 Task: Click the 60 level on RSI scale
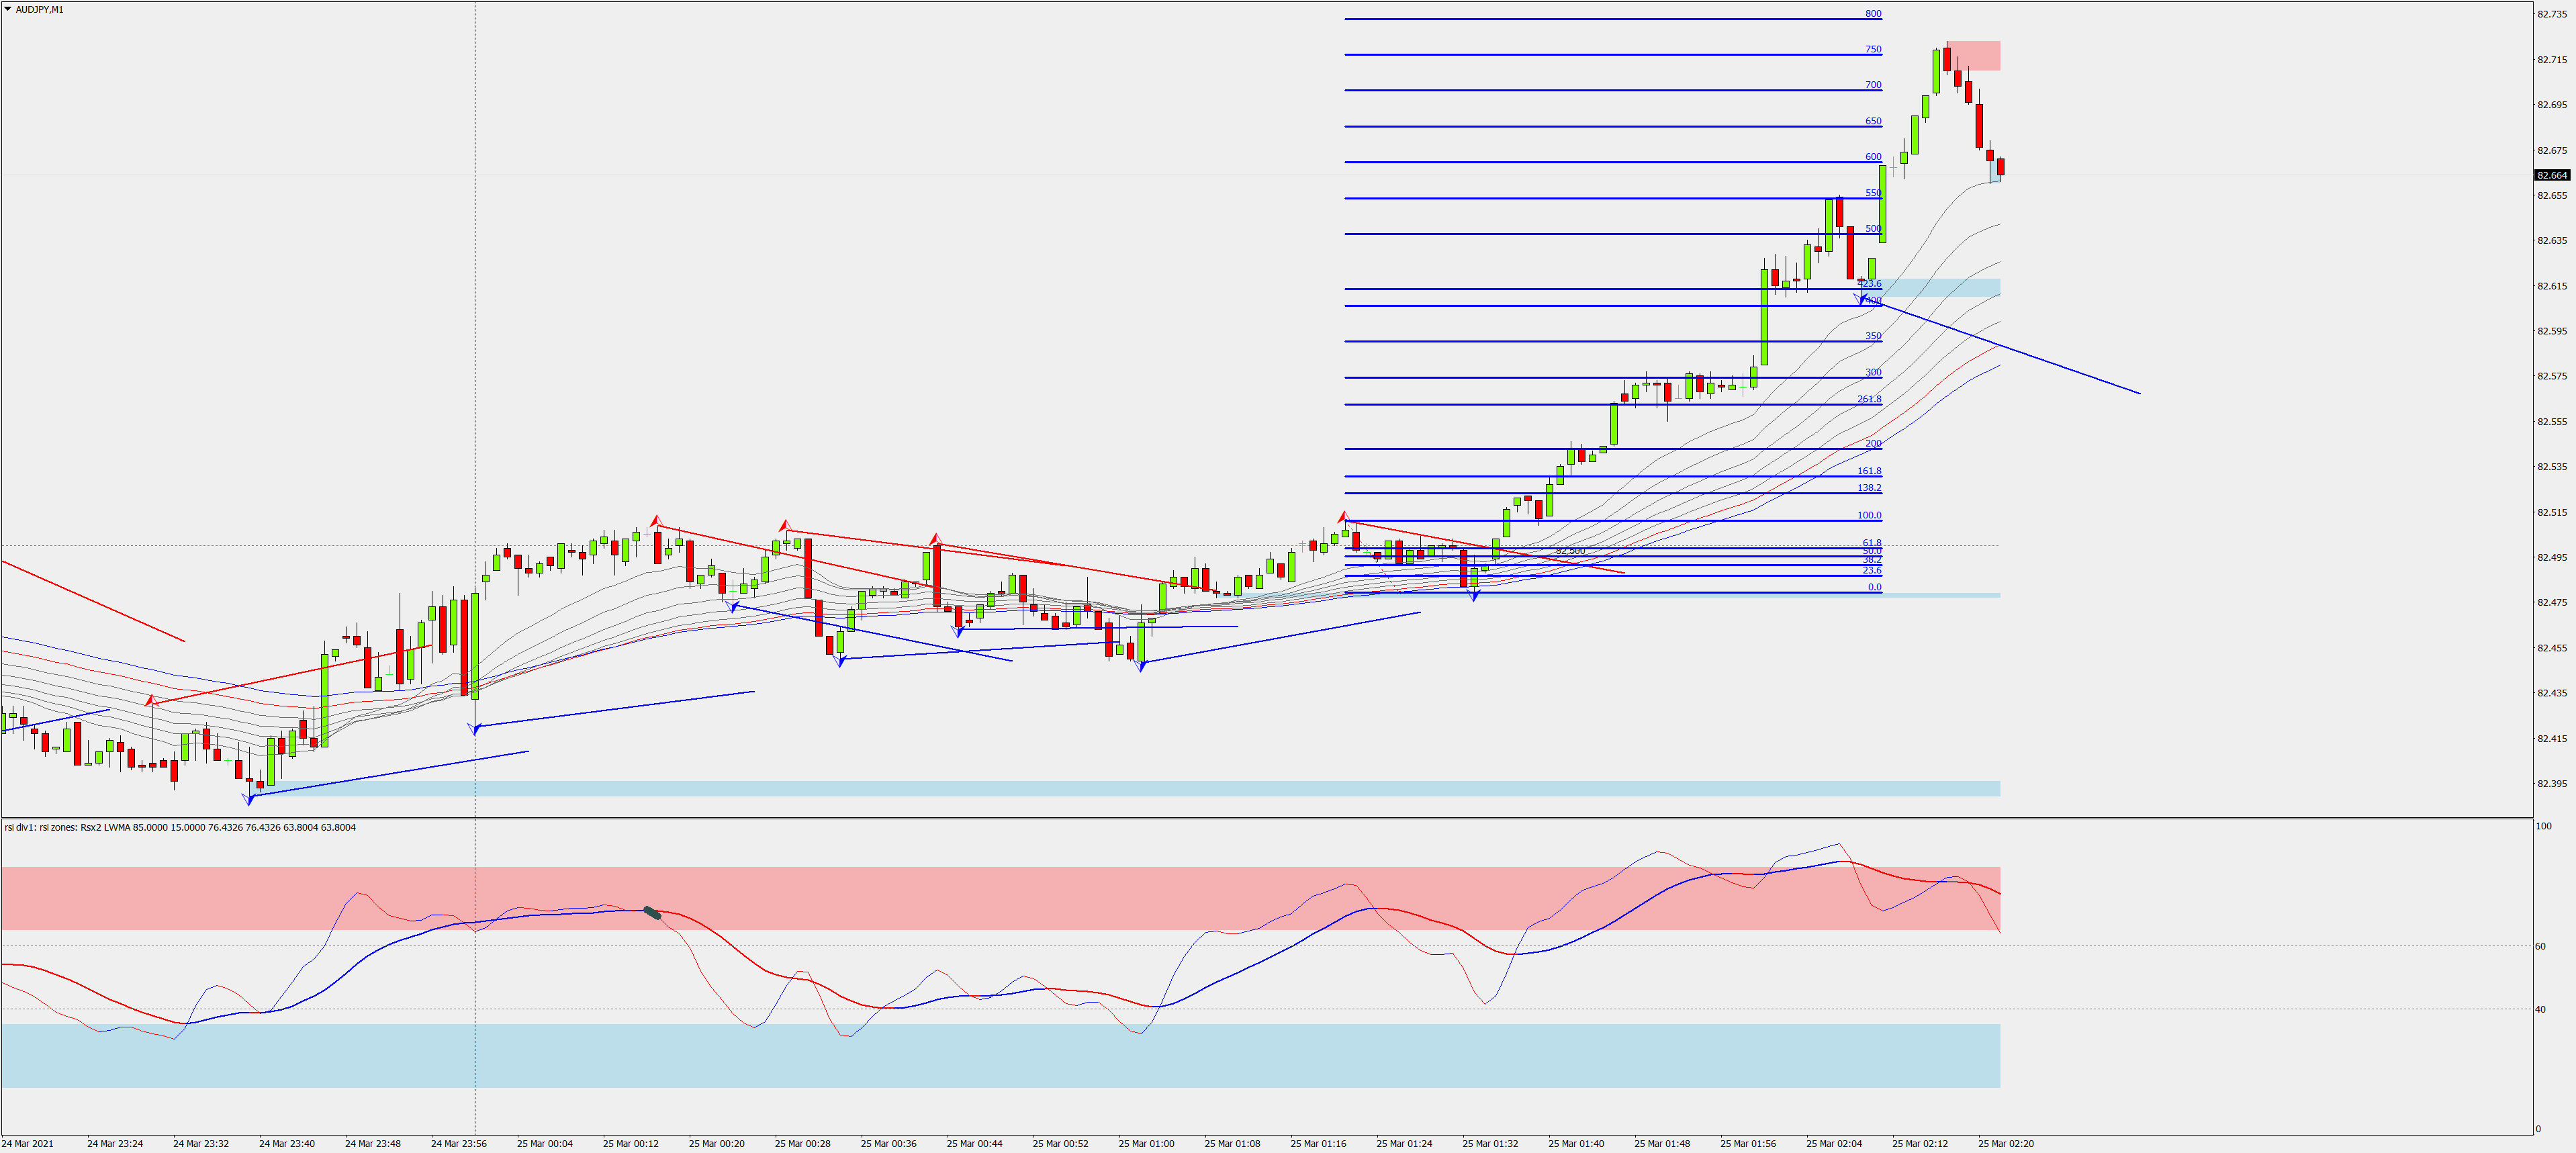click(x=2540, y=946)
